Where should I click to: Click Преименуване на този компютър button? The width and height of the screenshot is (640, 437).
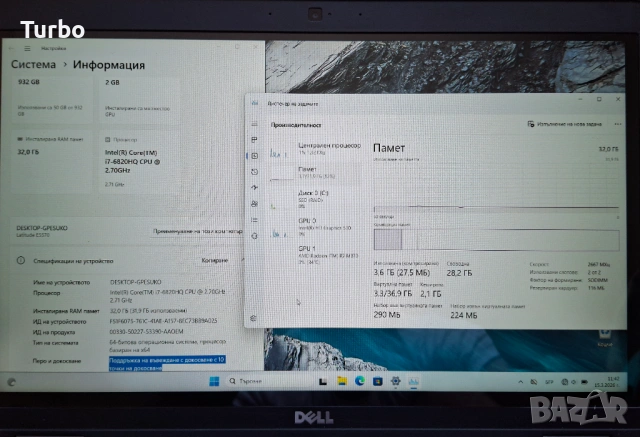coord(198,231)
